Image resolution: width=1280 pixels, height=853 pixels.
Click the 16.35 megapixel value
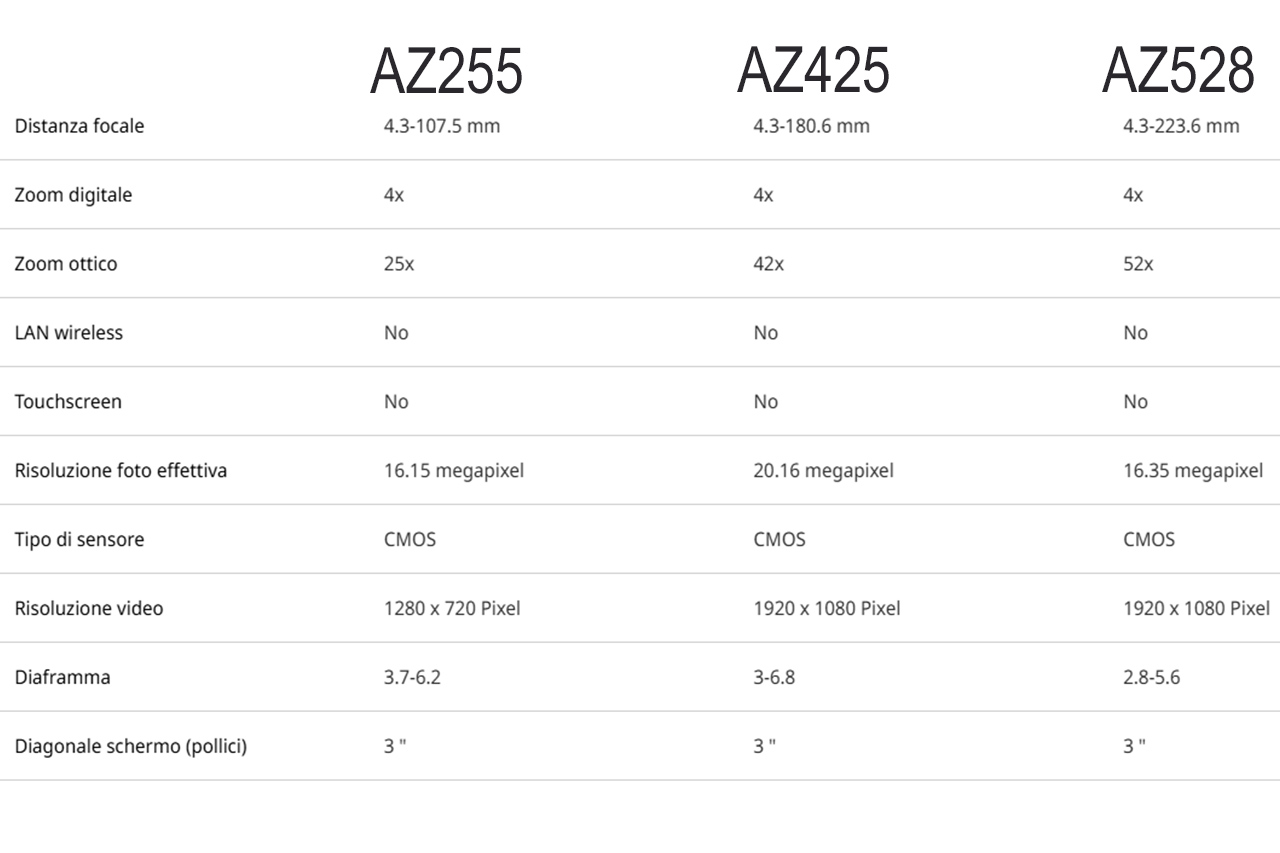pyautogui.click(x=1193, y=470)
